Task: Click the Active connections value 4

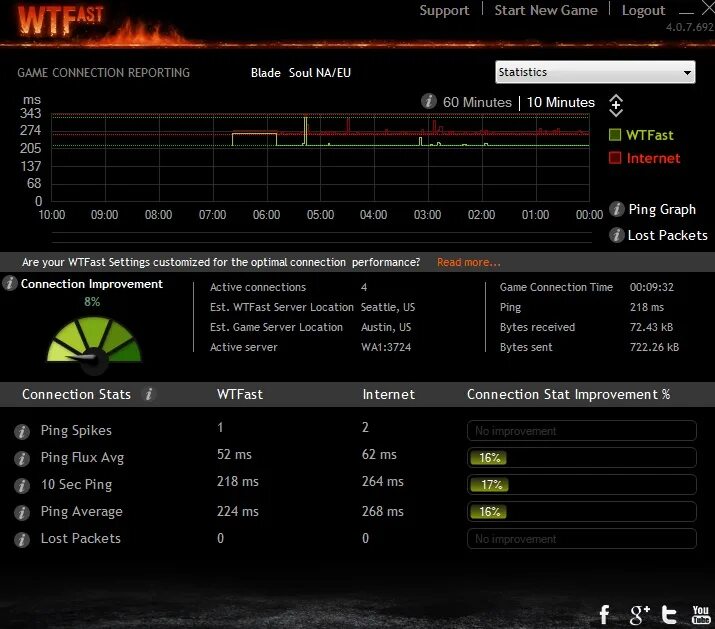Action: [x=364, y=287]
